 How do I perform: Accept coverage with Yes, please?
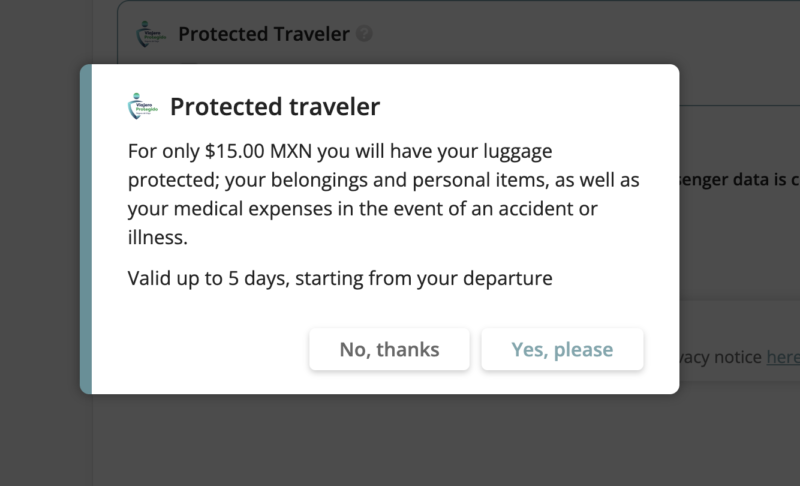coord(562,350)
